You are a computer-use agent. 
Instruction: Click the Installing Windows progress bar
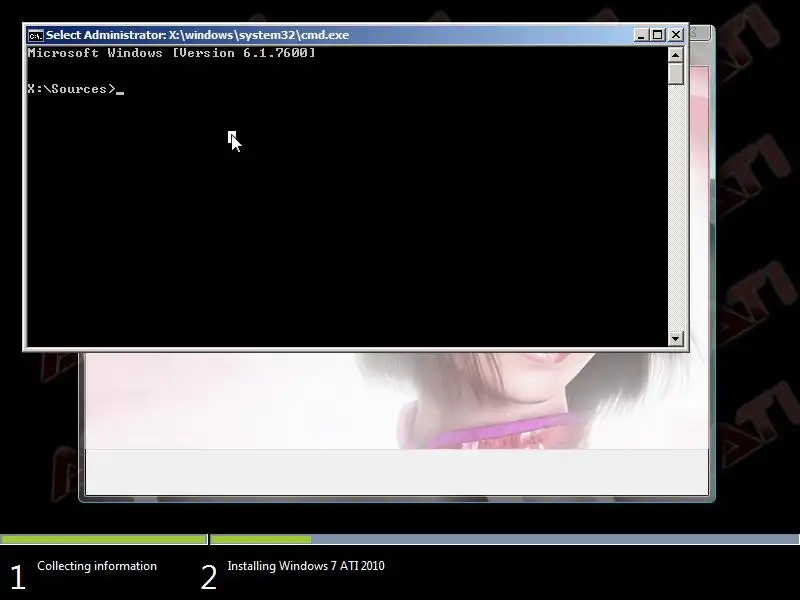click(x=505, y=539)
